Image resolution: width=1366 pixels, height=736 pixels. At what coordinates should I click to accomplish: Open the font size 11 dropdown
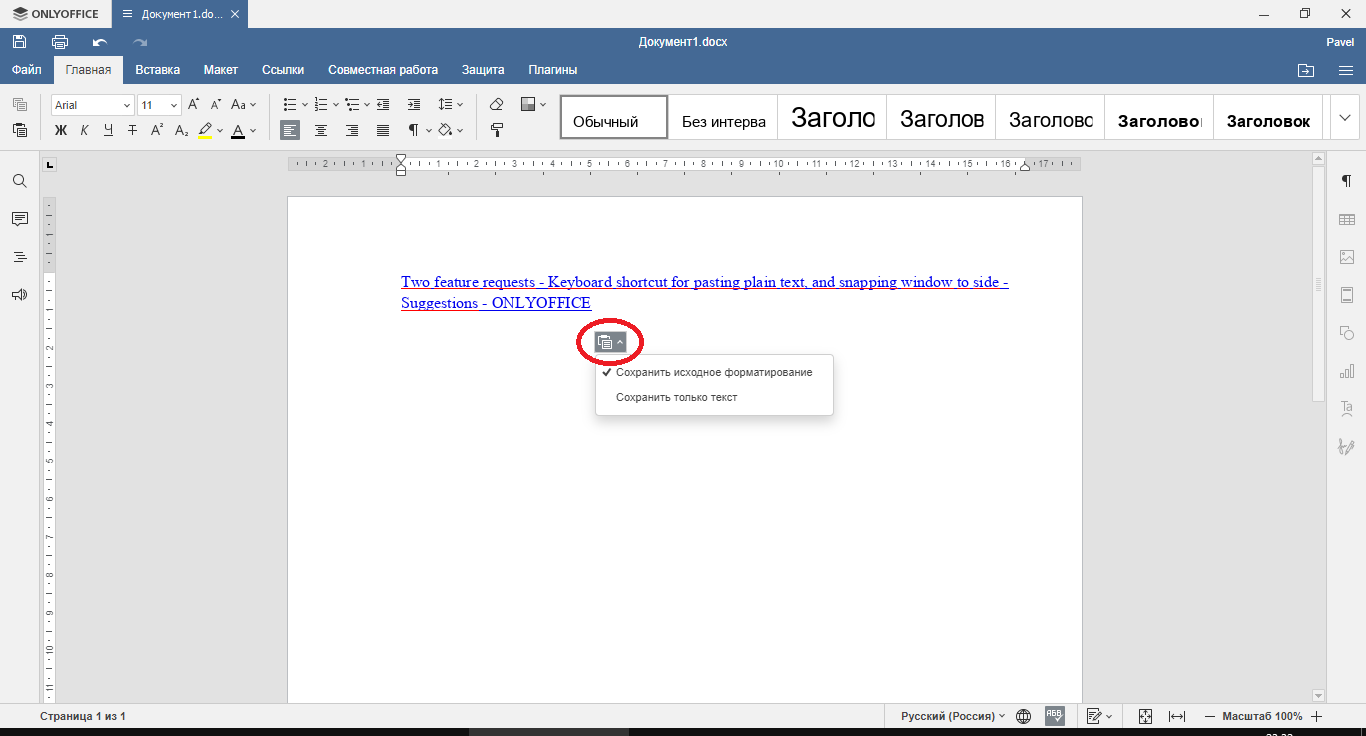pos(175,105)
